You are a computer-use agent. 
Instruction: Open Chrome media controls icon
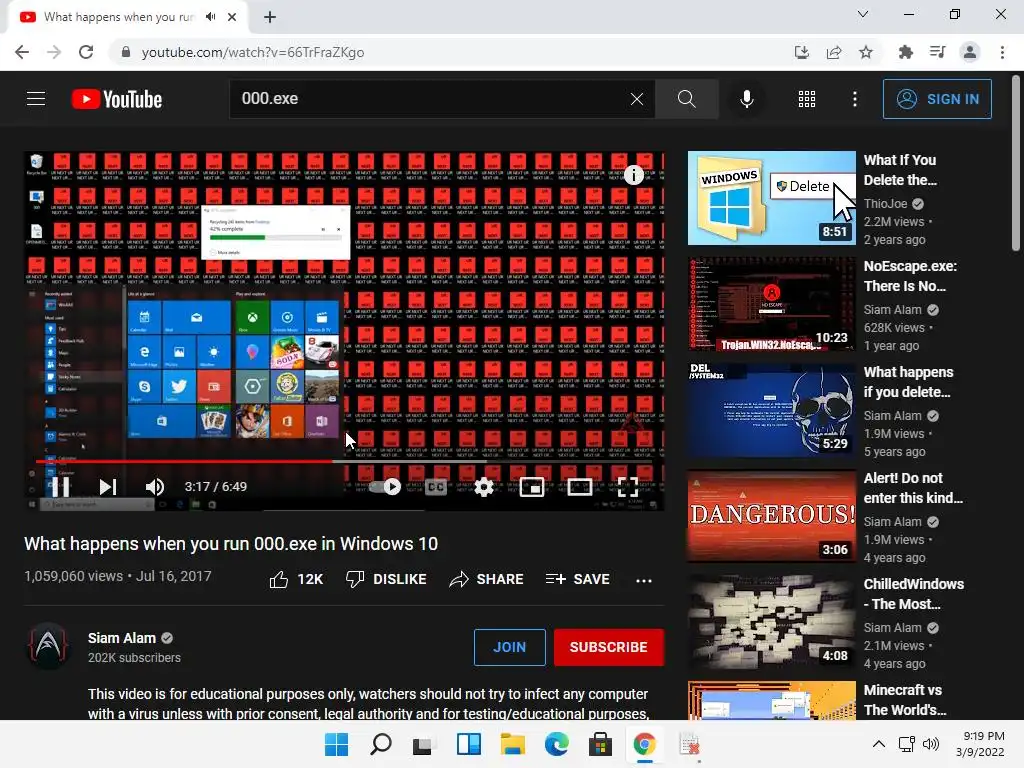click(937, 52)
